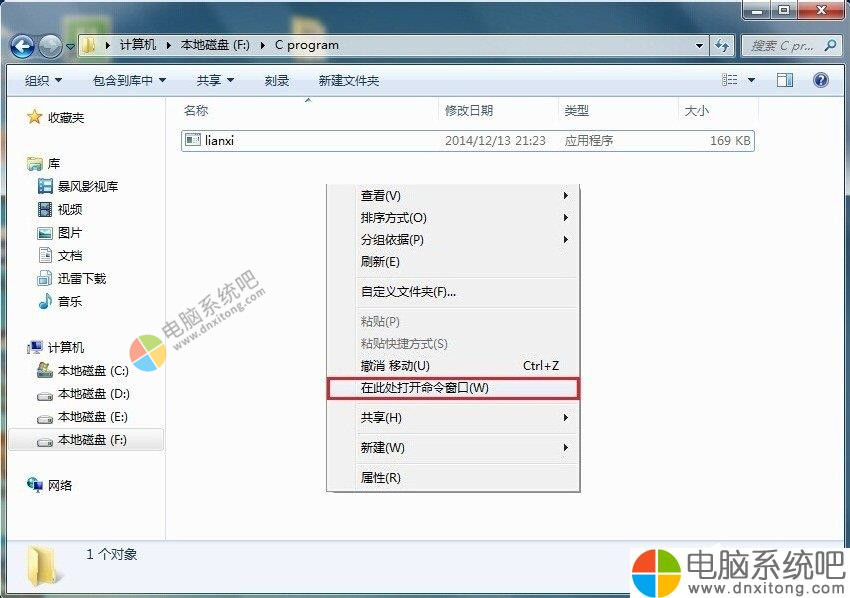This screenshot has width=850, height=598.
Task: Sort by the 类型 column header
Action: point(576,111)
